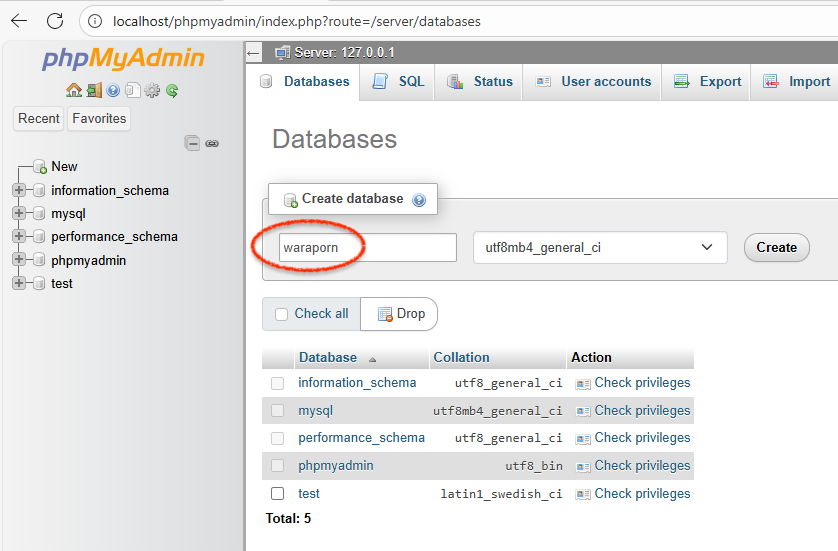Reload navigation panel with green refresh icon
Viewport: 838px width, 551px height.
pos(172,90)
